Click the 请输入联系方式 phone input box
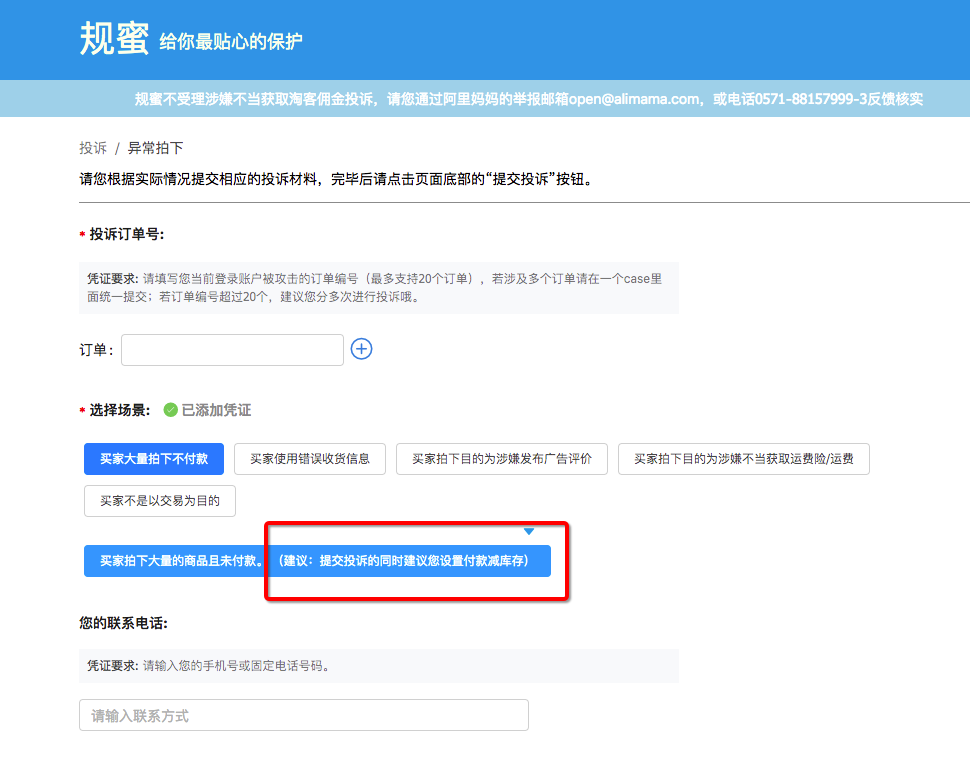 point(303,715)
